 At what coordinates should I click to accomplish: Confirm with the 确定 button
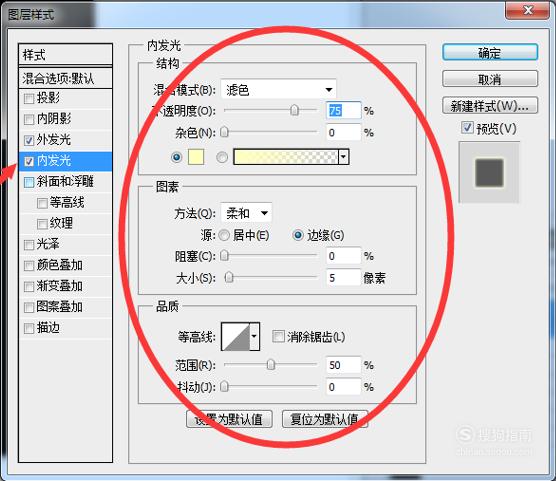(x=490, y=52)
